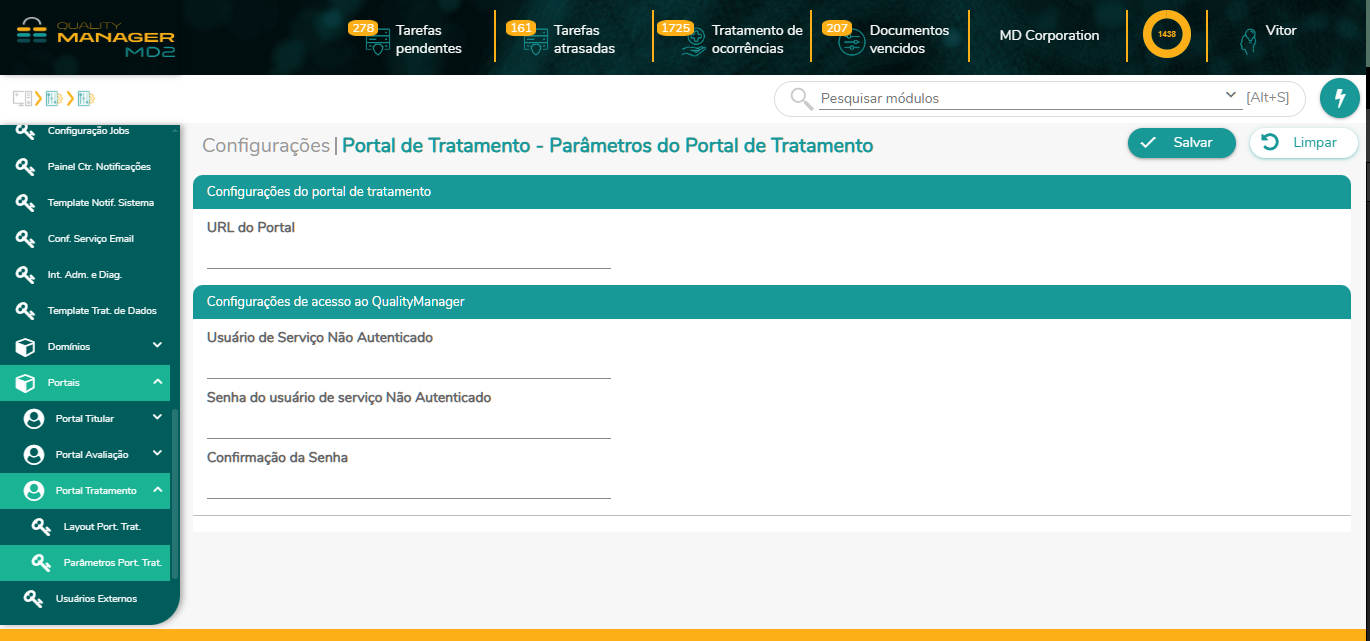Click key icon beside Template Notif. Sistema
Screen dimensions: 1370x641
(26, 203)
